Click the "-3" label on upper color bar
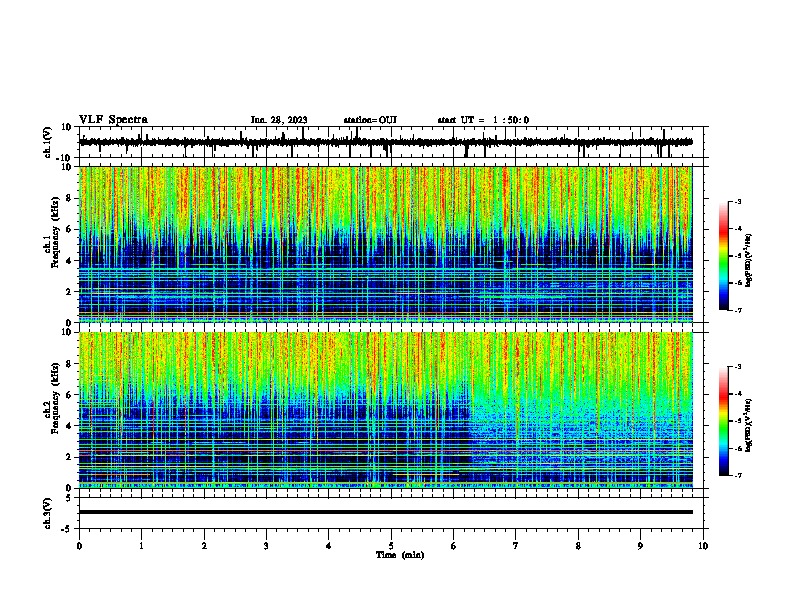 tap(737, 201)
